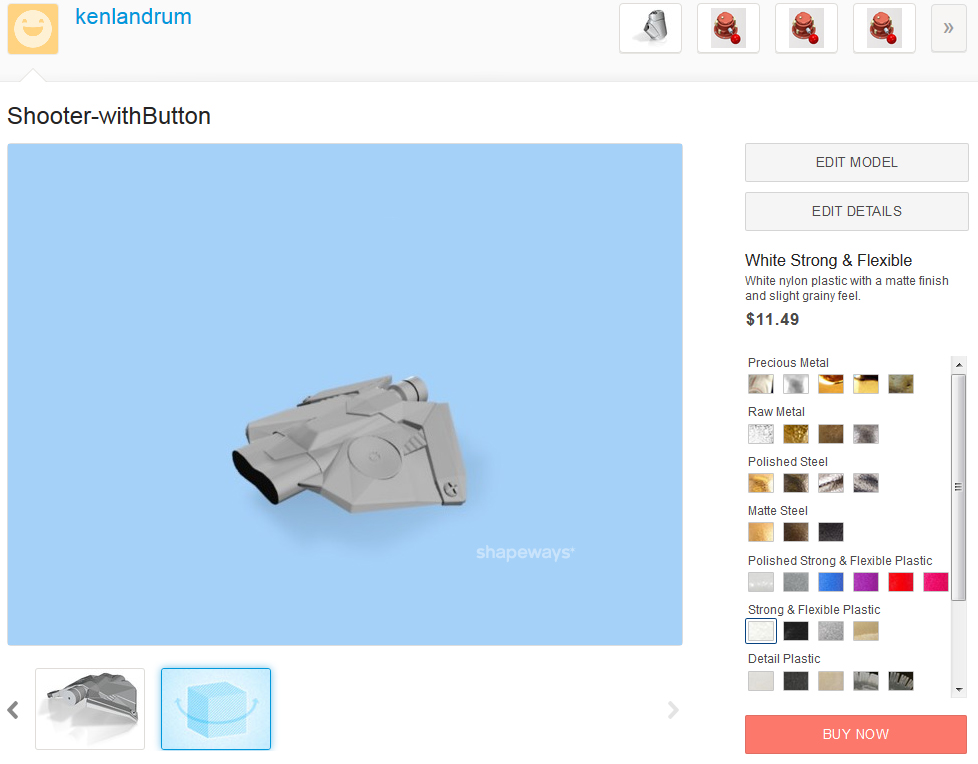
Task: Go to previous image with left arrow
Action: [x=13, y=710]
